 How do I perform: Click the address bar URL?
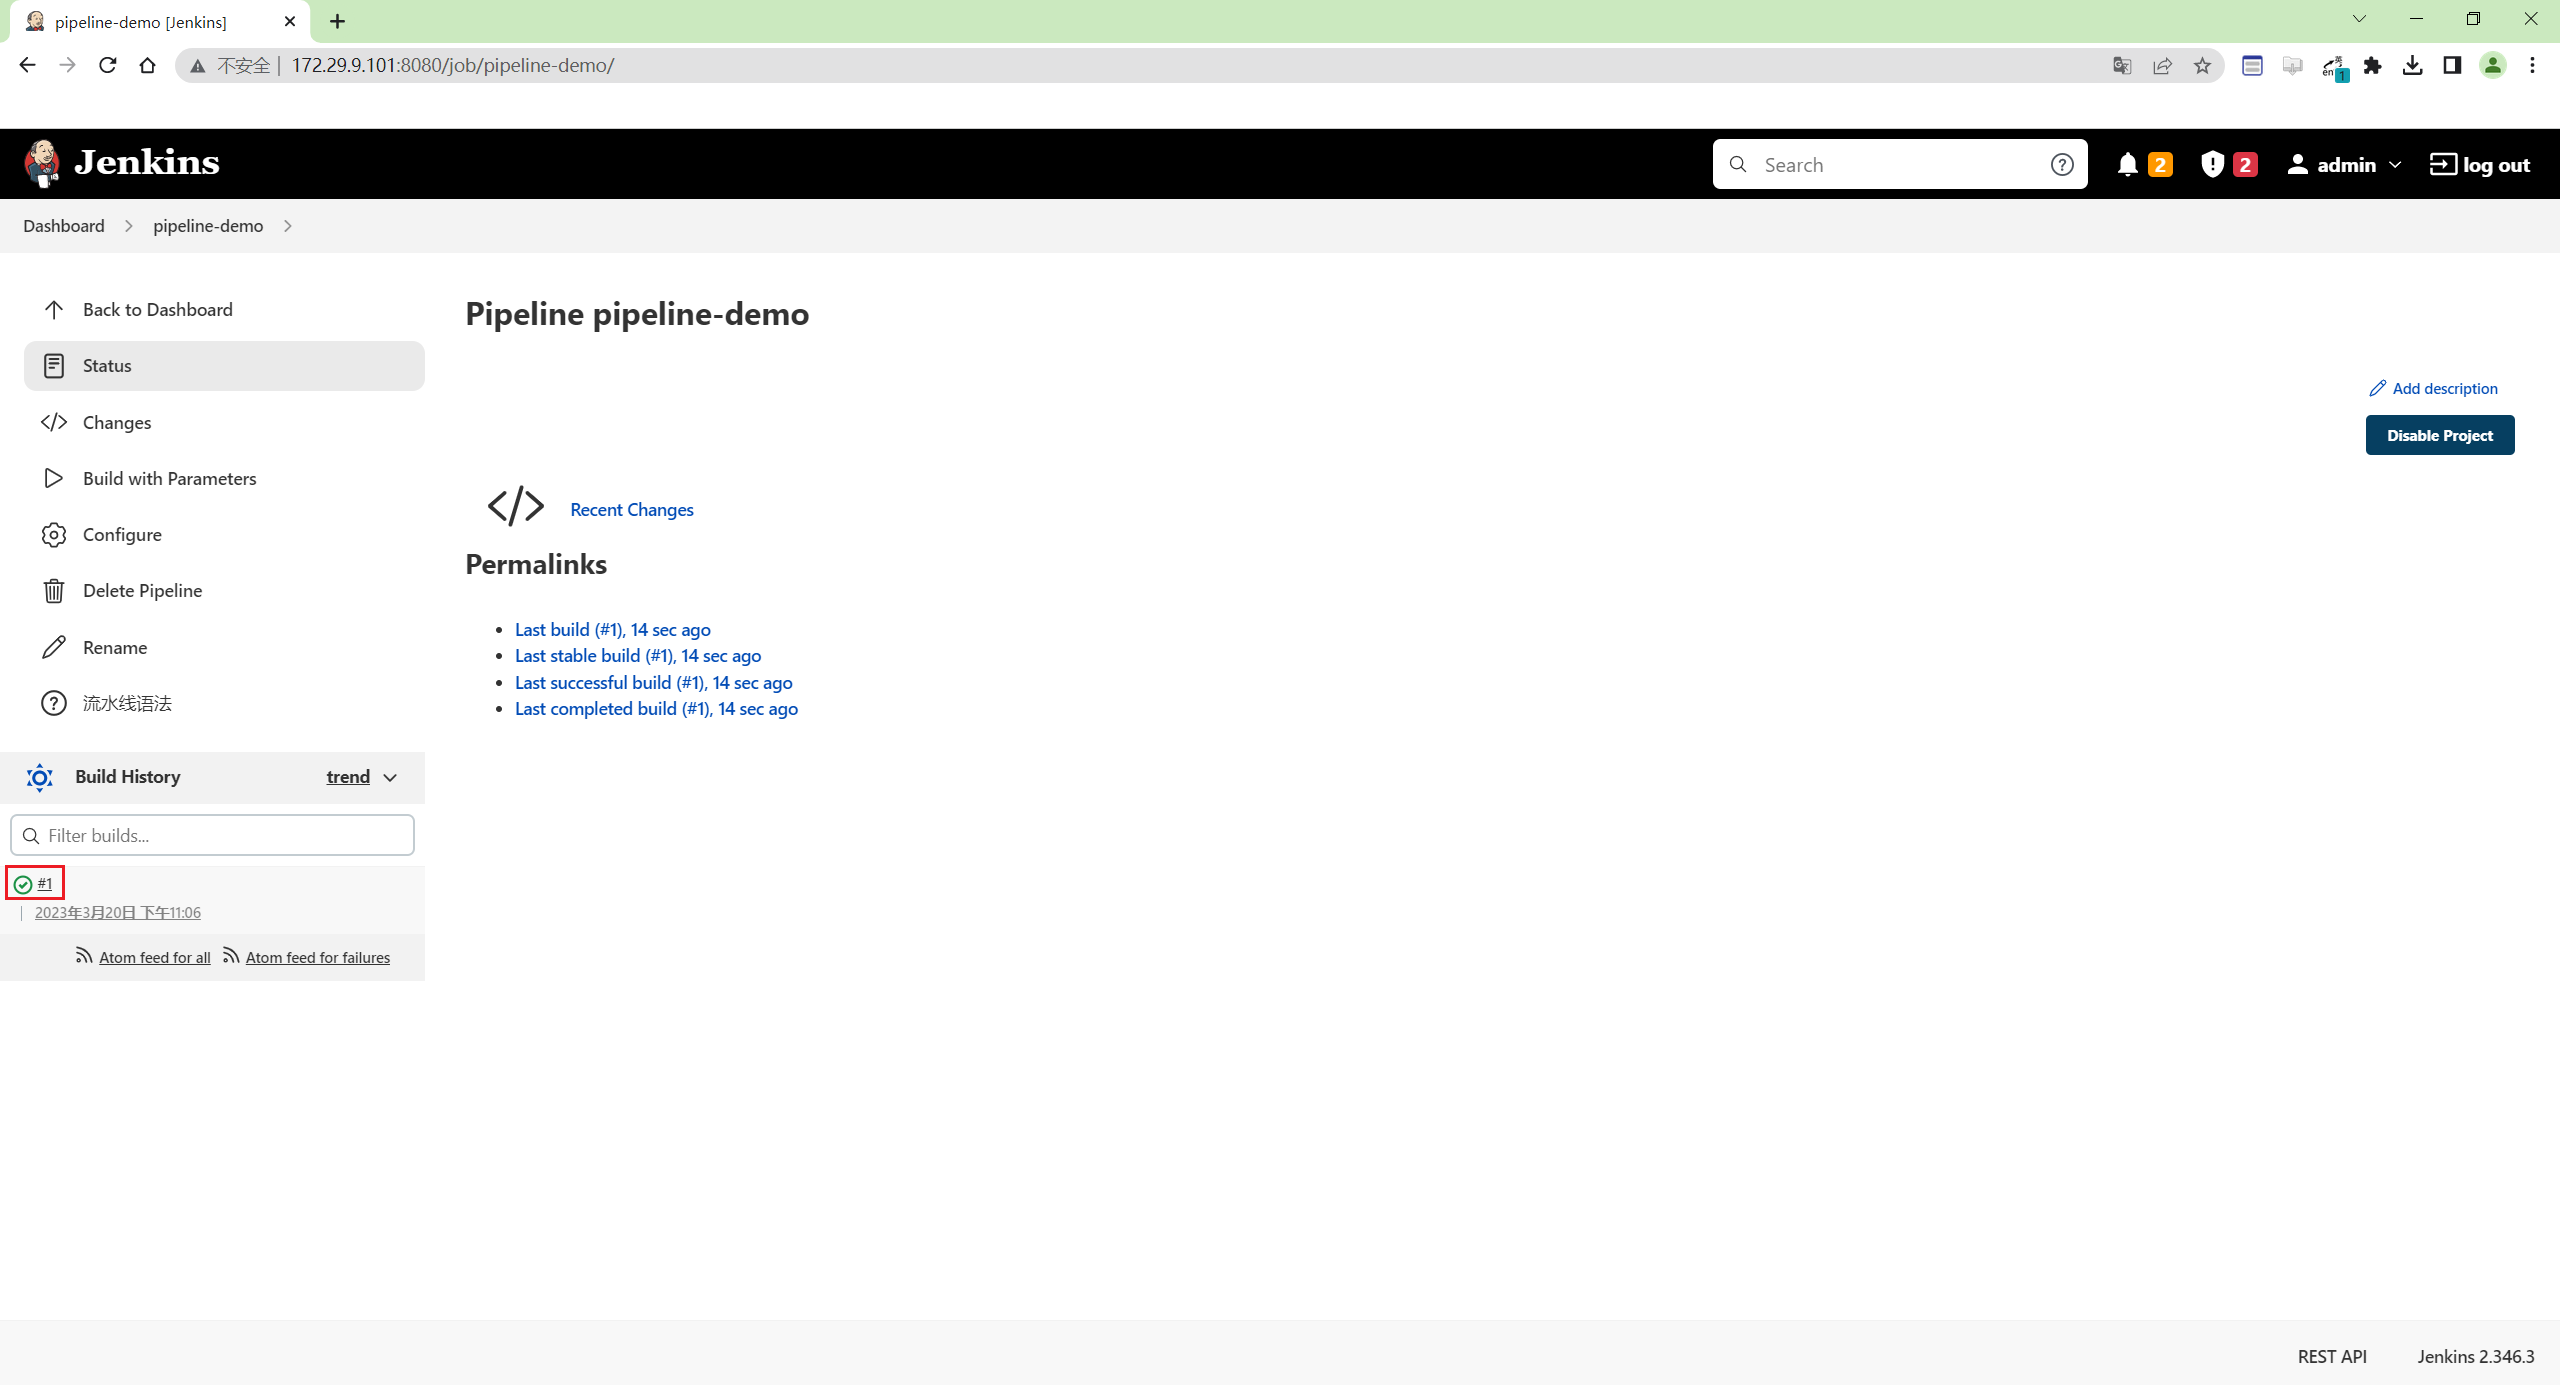pyautogui.click(x=453, y=65)
